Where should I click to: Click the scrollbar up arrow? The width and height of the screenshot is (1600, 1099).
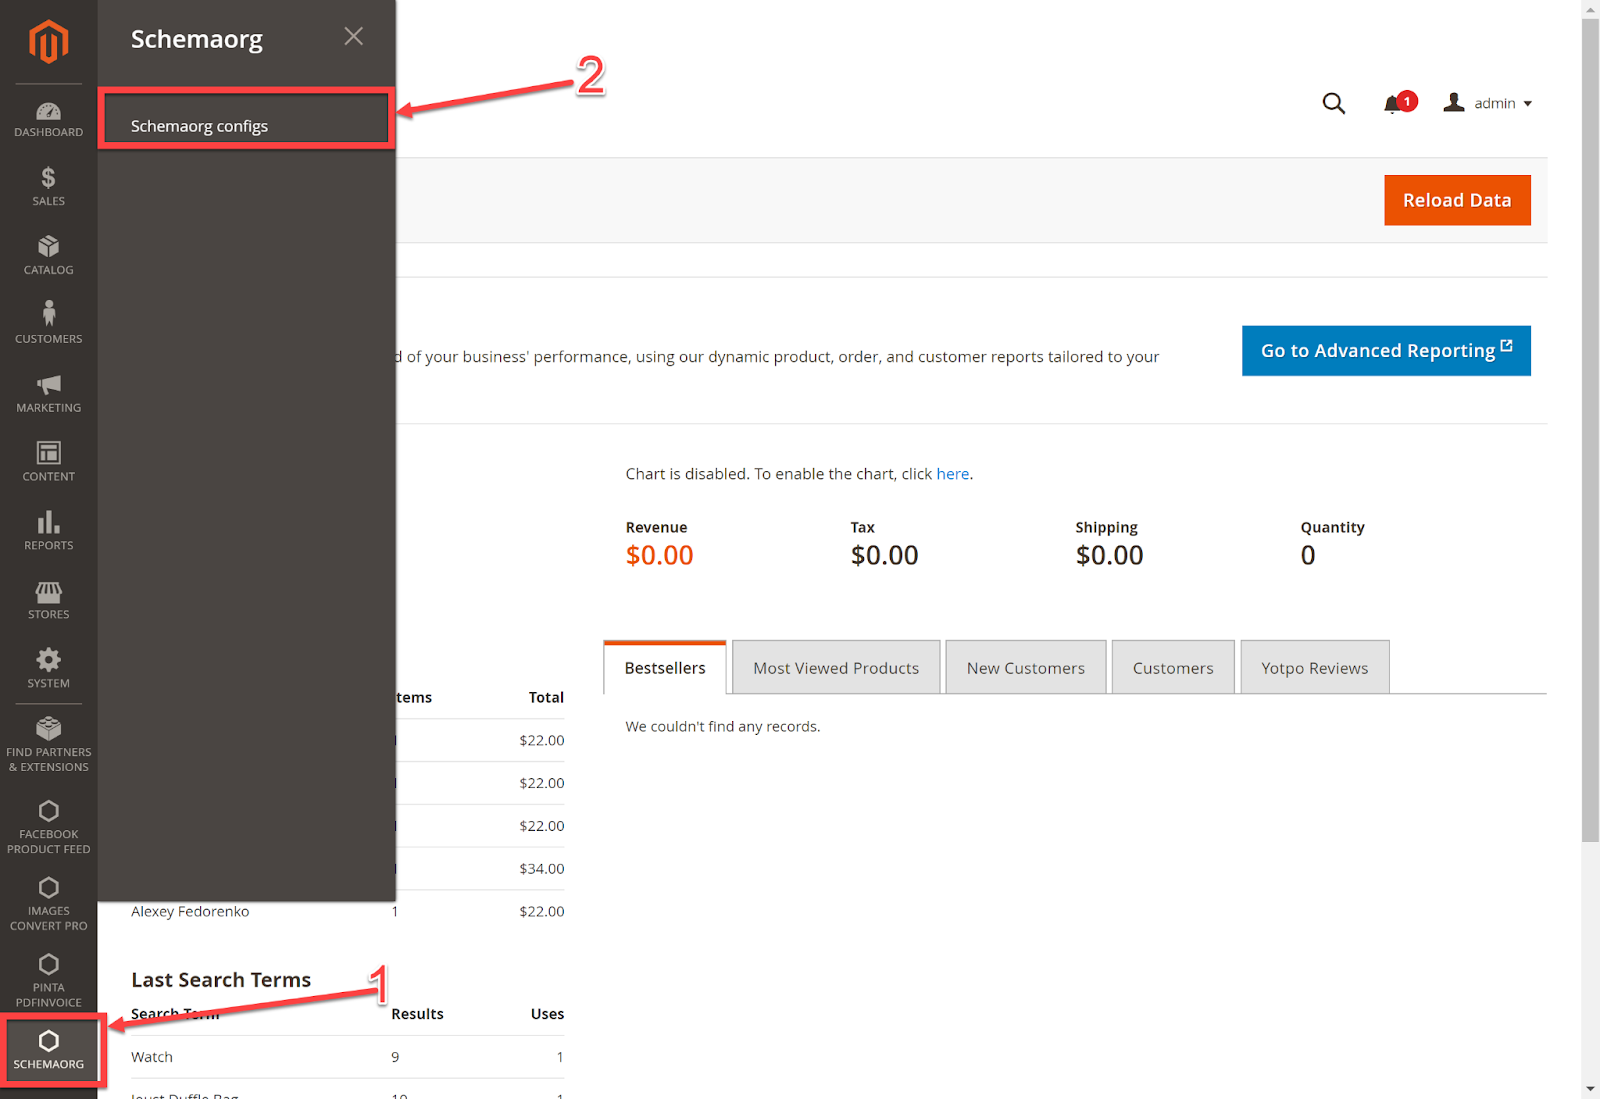pyautogui.click(x=1590, y=9)
